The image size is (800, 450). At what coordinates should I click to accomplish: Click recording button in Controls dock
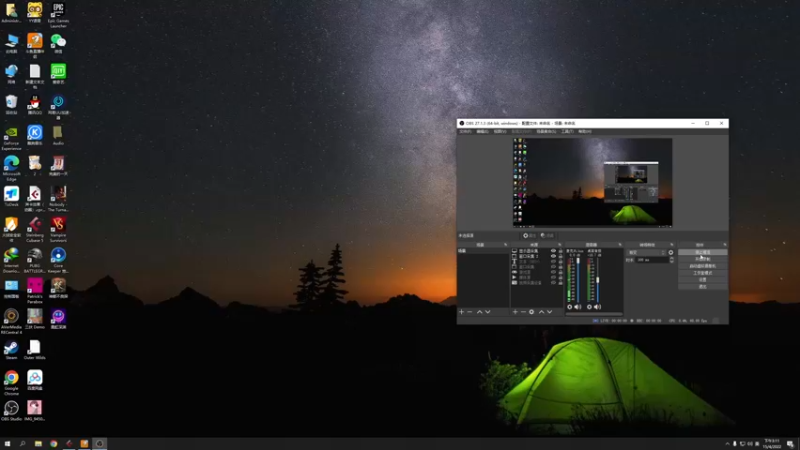pos(703,259)
